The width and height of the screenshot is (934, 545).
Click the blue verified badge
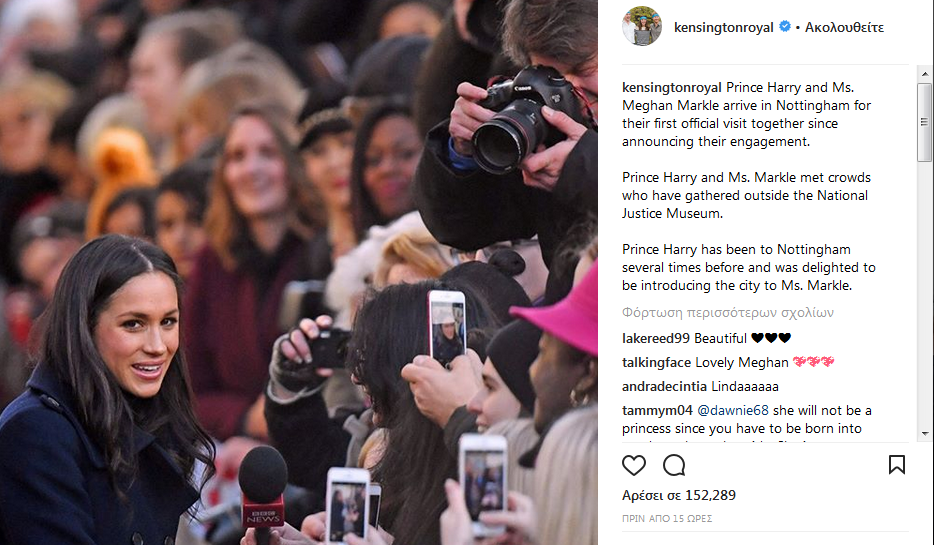pos(785,26)
